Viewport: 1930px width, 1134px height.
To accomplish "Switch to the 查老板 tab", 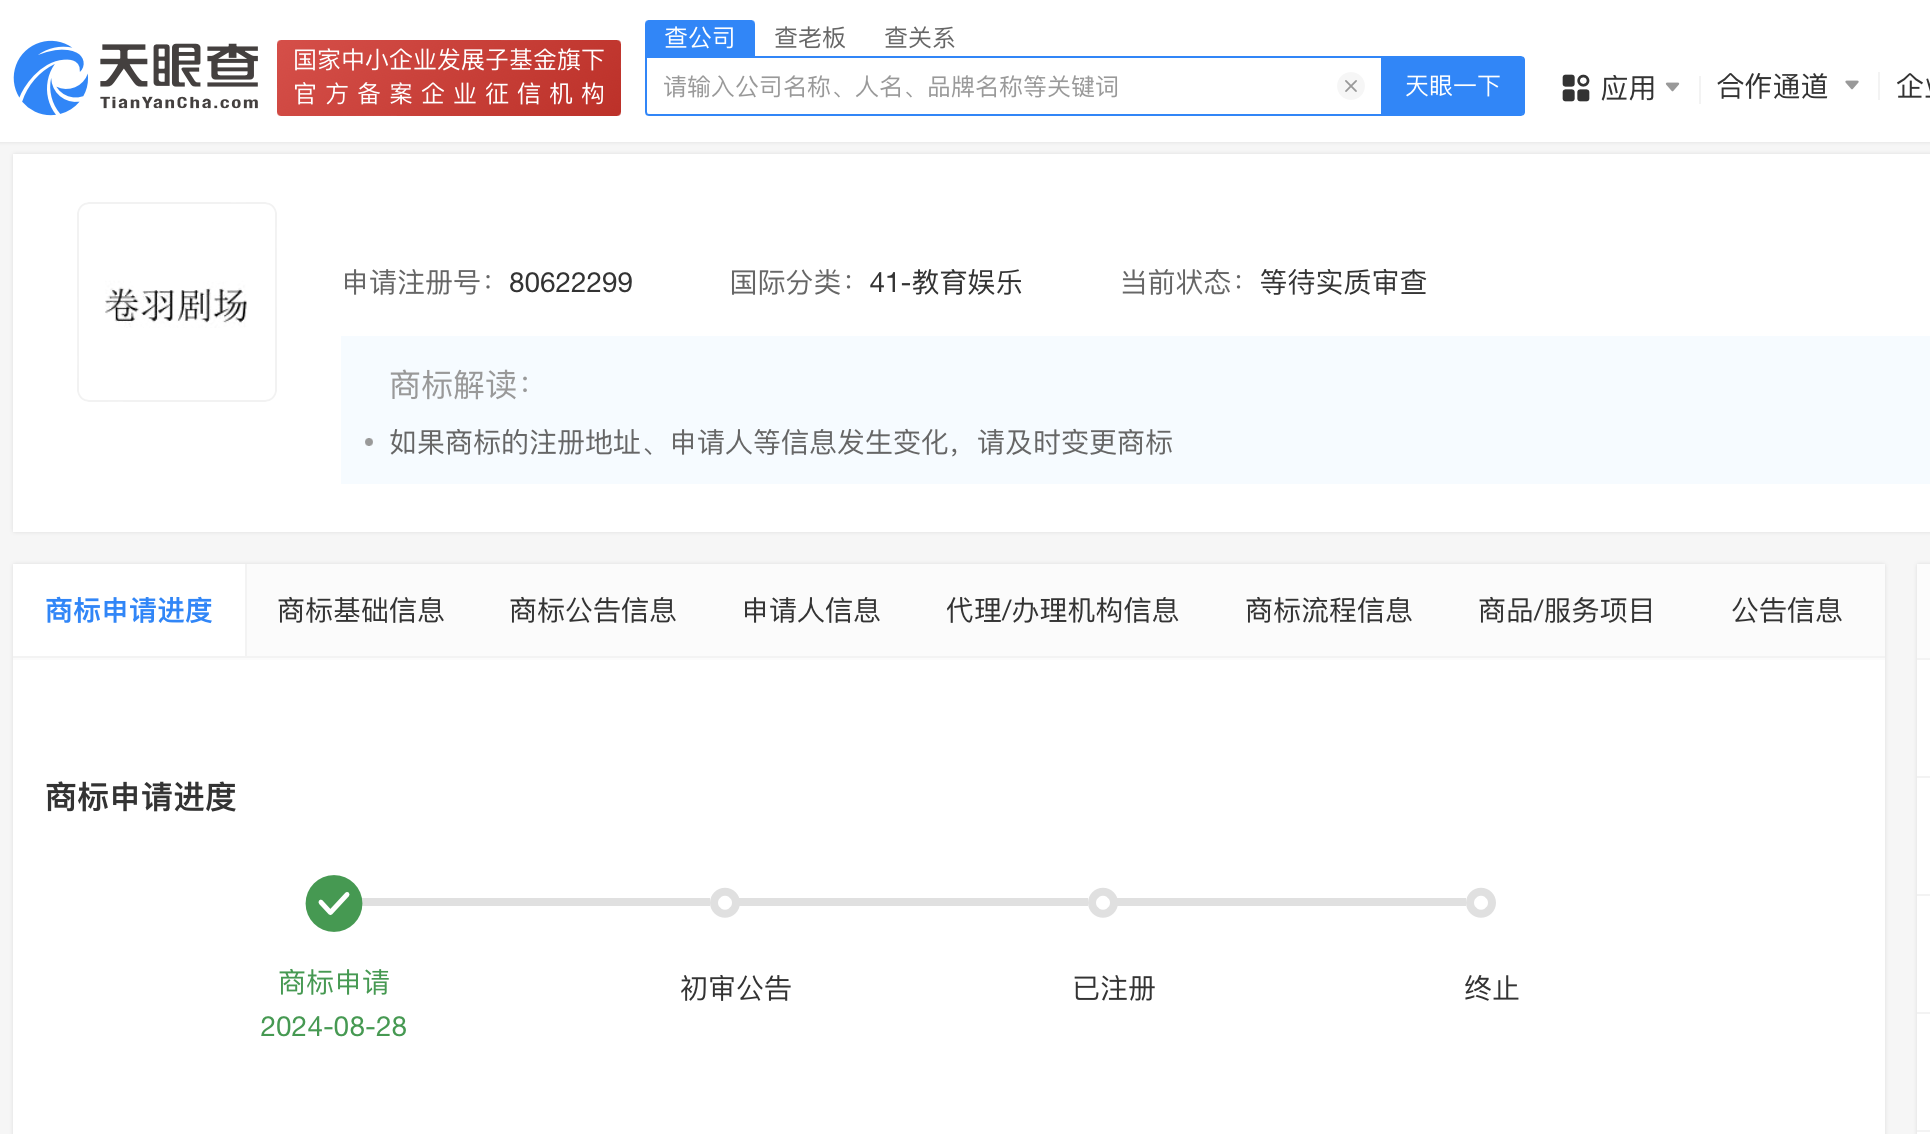I will click(x=810, y=36).
